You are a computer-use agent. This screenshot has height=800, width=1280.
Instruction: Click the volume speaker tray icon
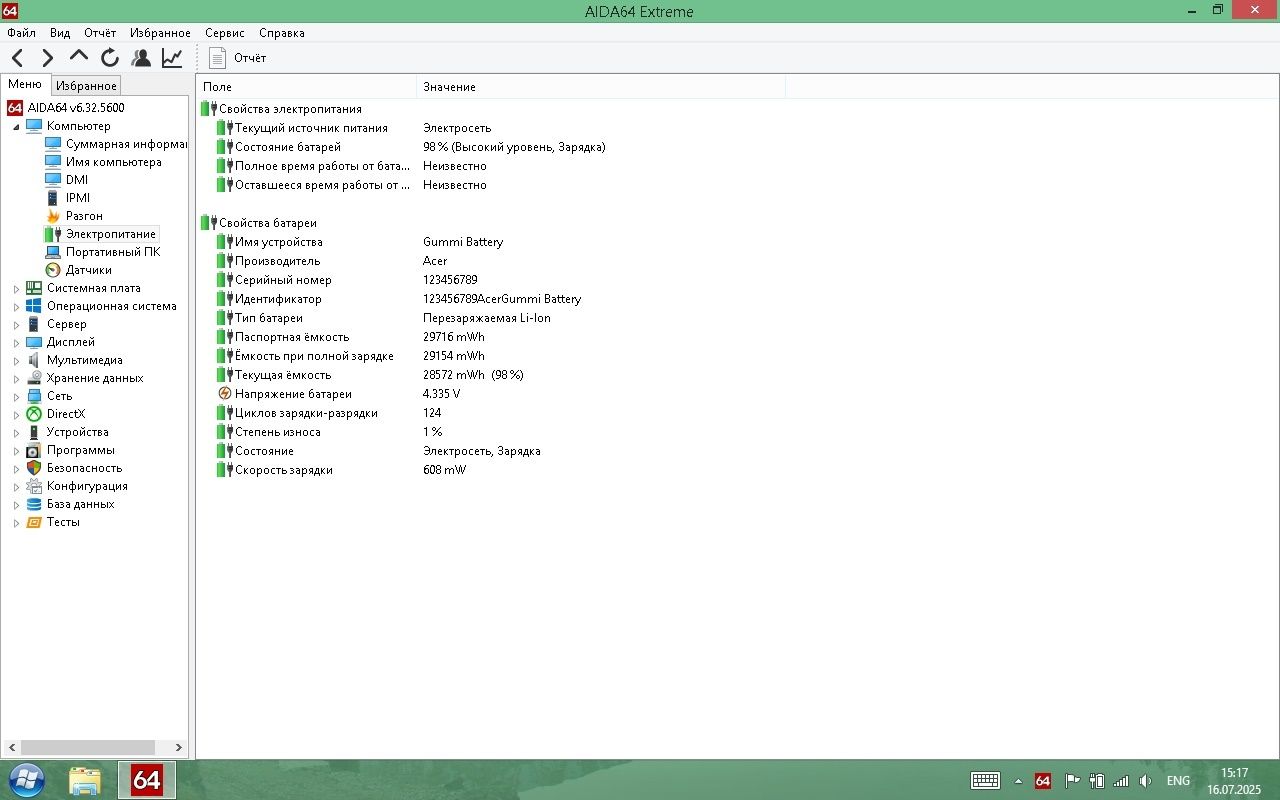tap(1146, 781)
